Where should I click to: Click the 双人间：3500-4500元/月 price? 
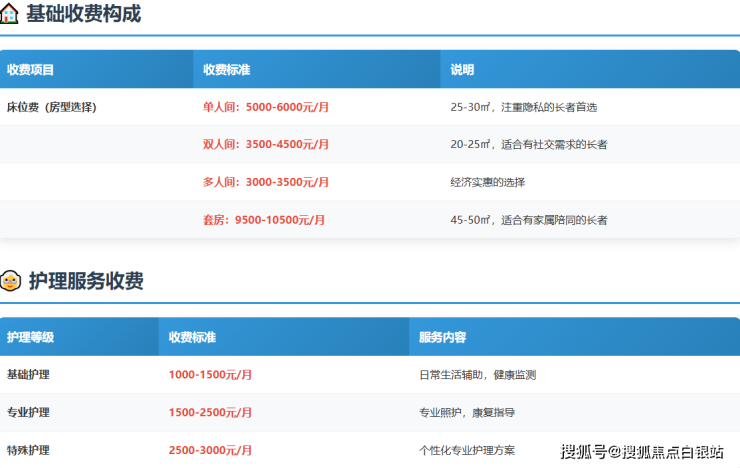click(x=266, y=145)
